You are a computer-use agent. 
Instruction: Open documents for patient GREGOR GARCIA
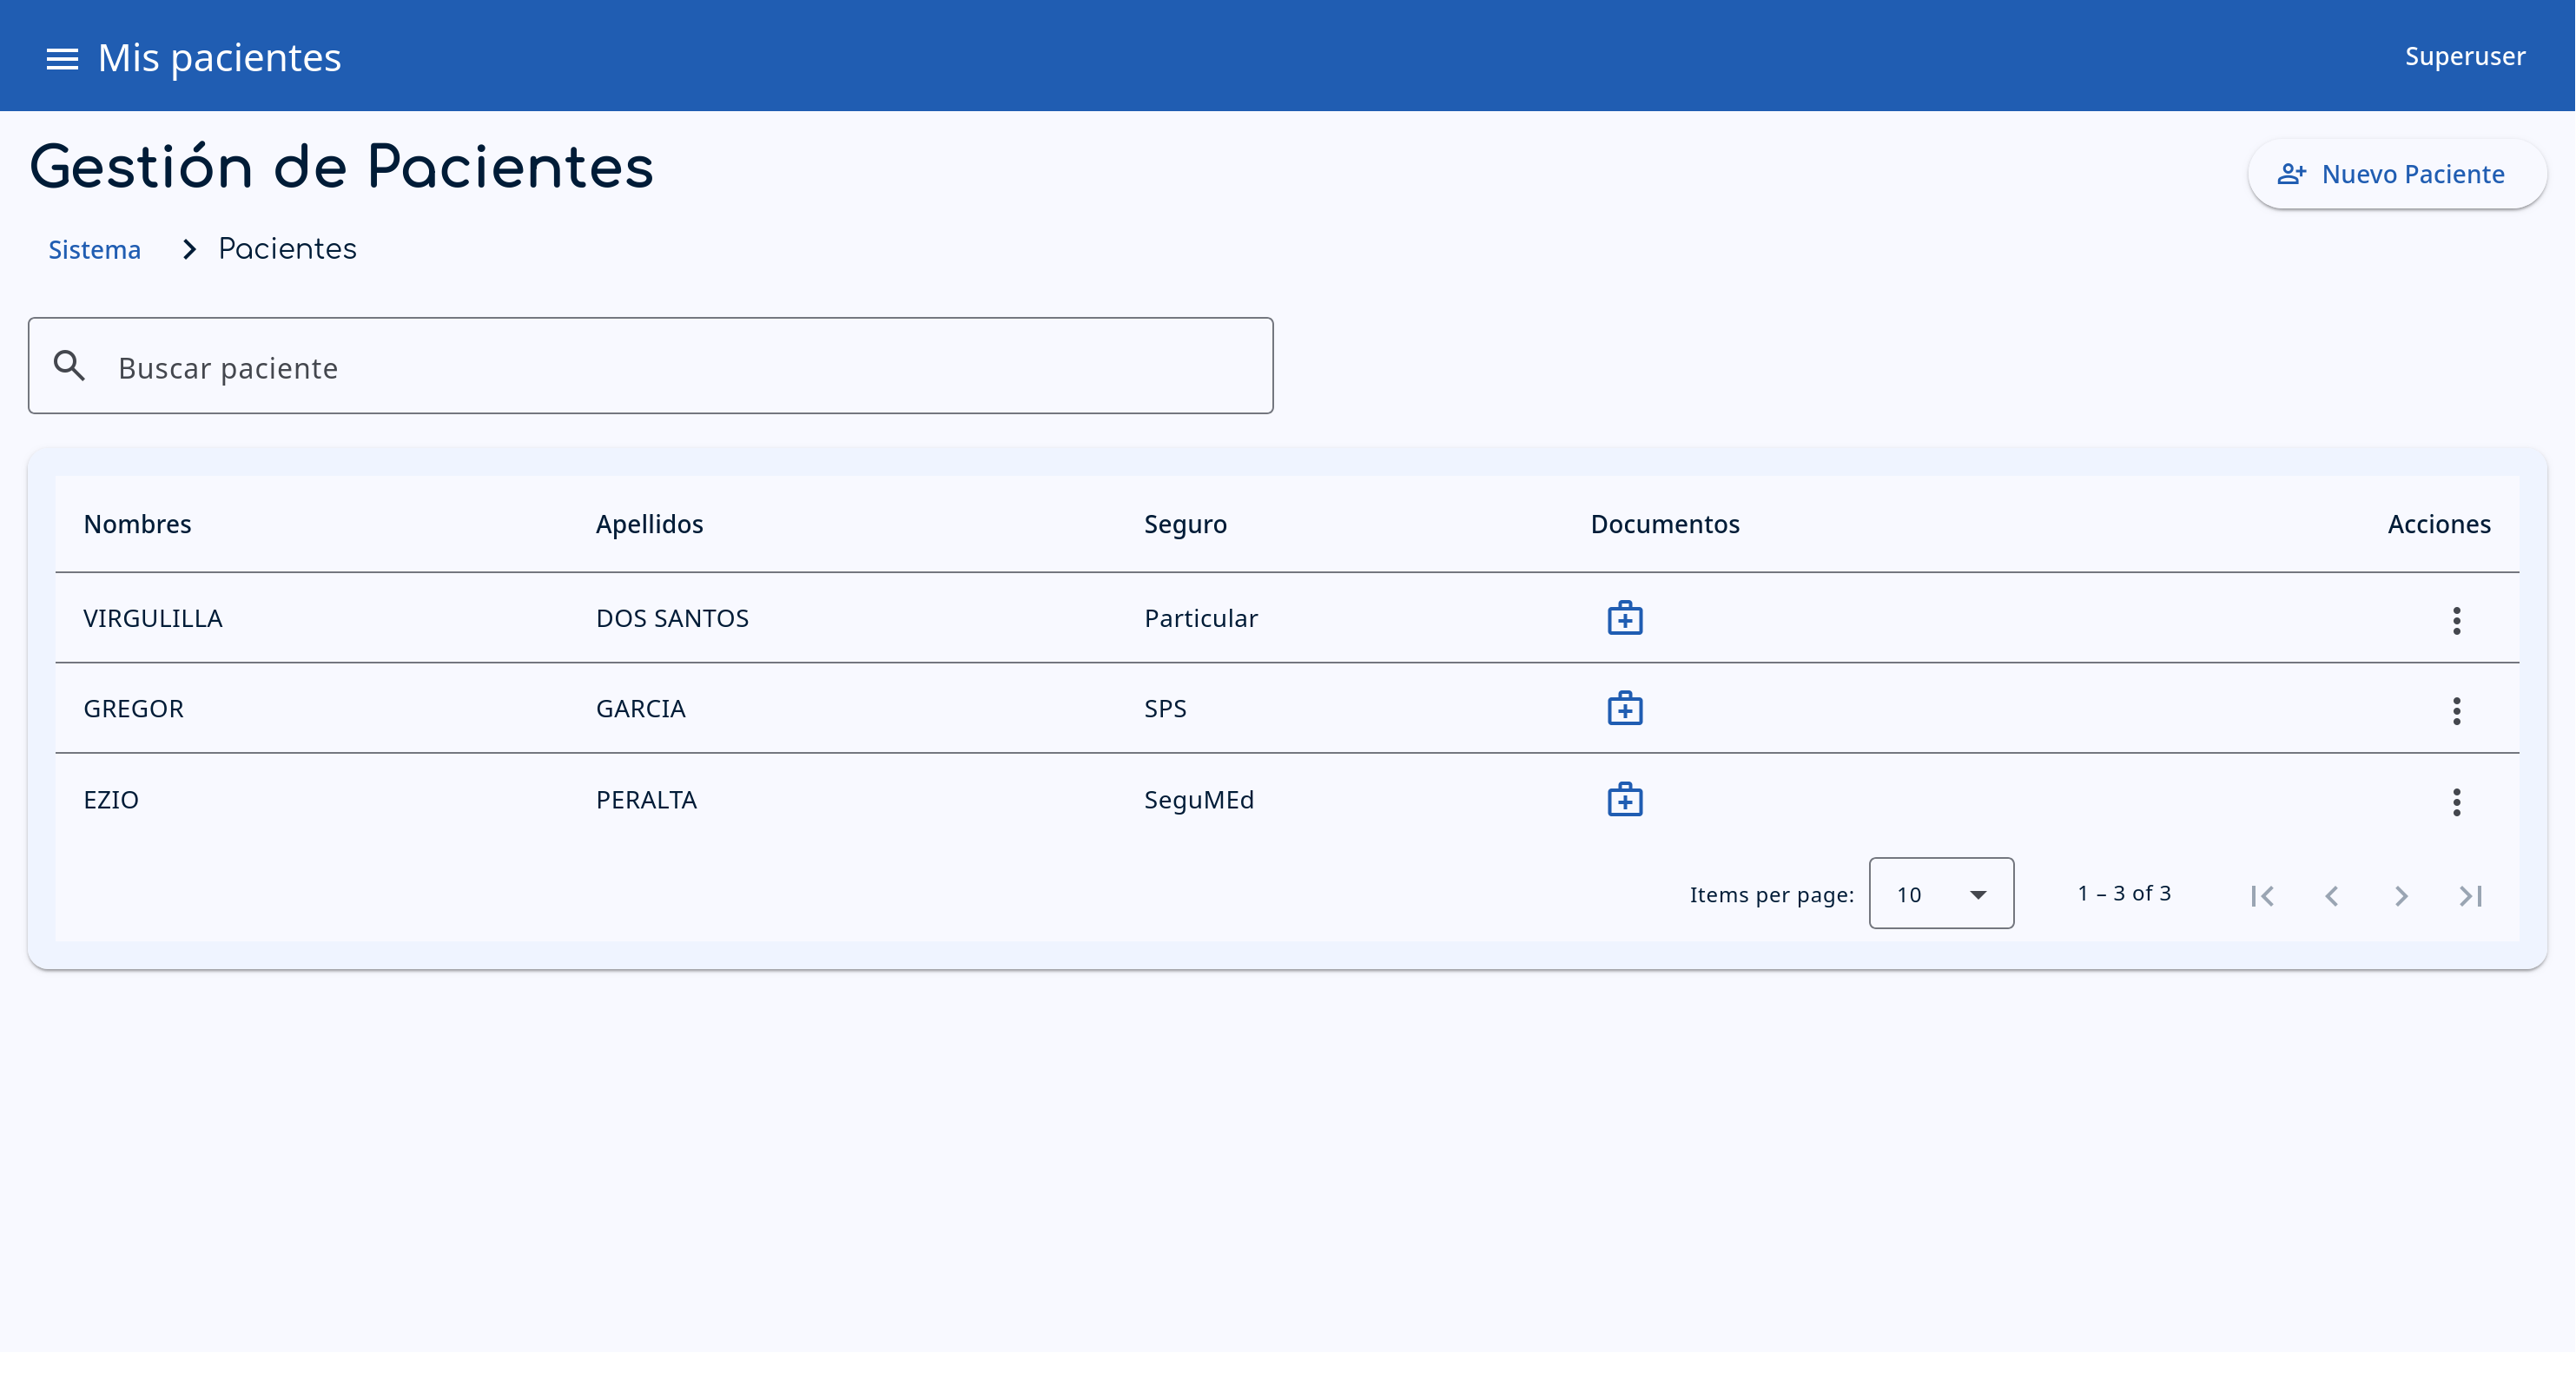(1625, 708)
